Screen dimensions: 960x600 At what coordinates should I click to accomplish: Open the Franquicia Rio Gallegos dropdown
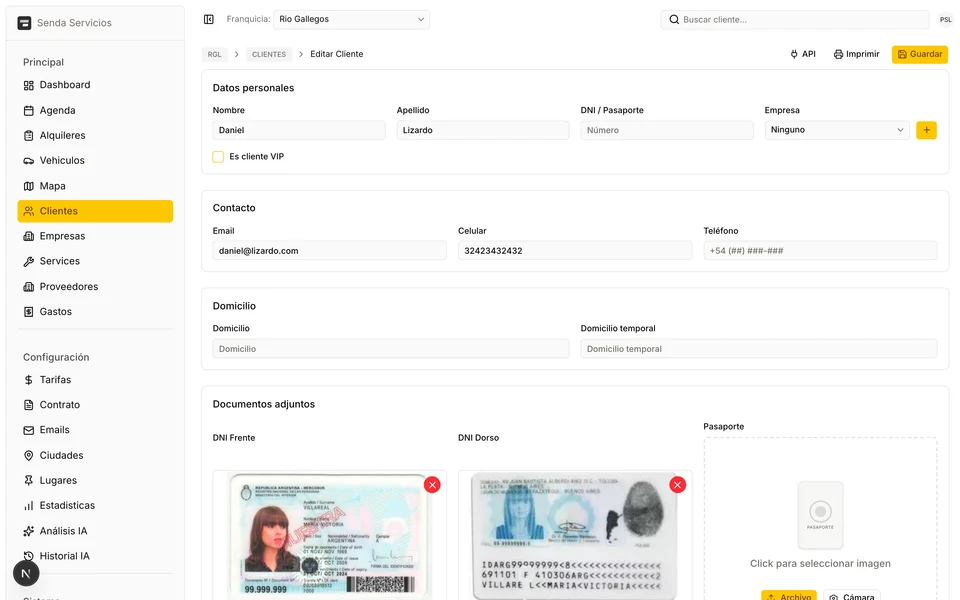[x=351, y=19]
